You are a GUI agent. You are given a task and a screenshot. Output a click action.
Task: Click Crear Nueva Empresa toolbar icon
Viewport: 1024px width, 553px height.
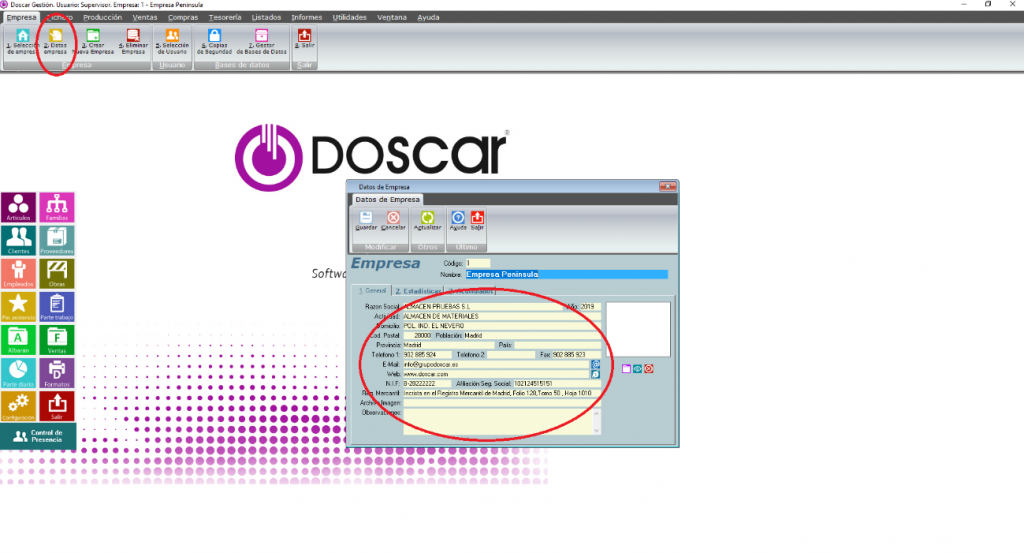tap(93, 42)
